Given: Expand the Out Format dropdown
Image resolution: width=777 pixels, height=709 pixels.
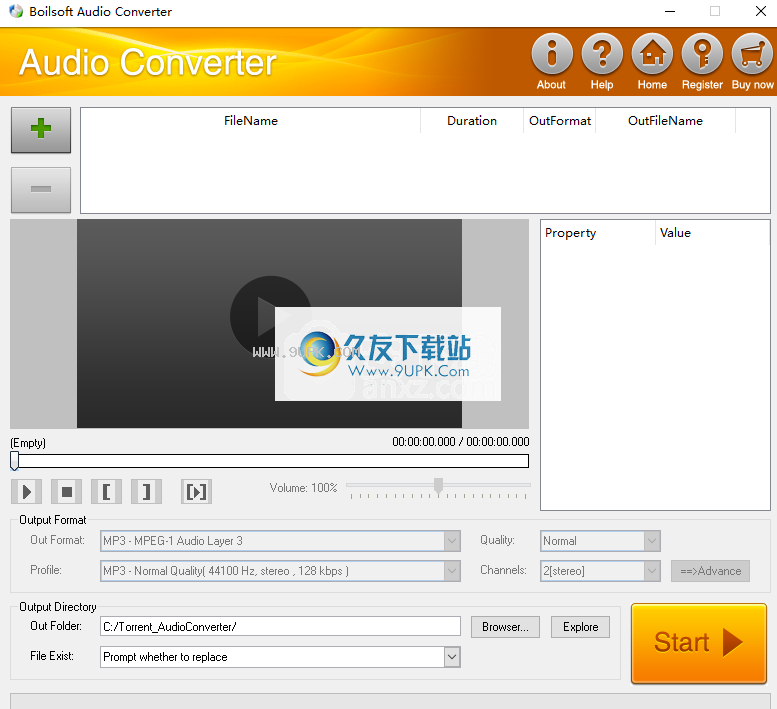Looking at the screenshot, I should (451, 541).
